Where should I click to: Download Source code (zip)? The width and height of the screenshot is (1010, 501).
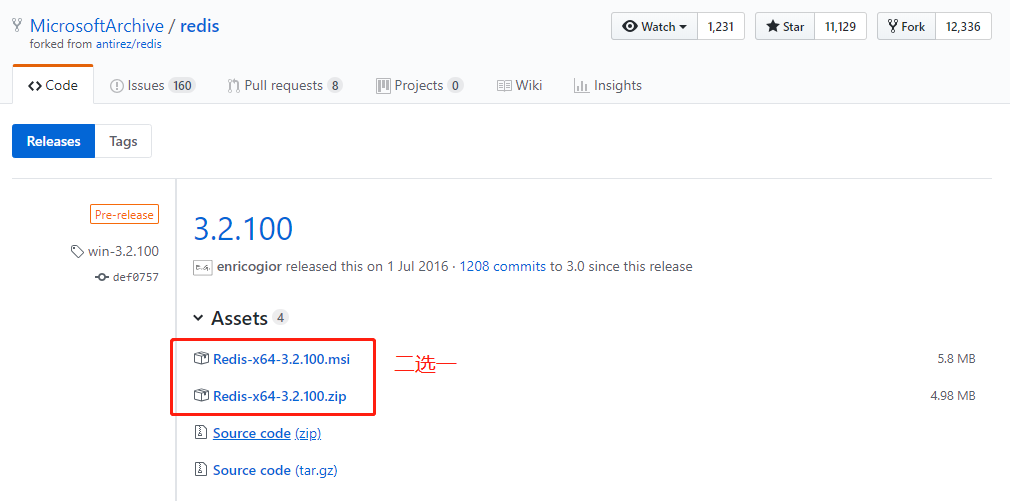pos(267,433)
